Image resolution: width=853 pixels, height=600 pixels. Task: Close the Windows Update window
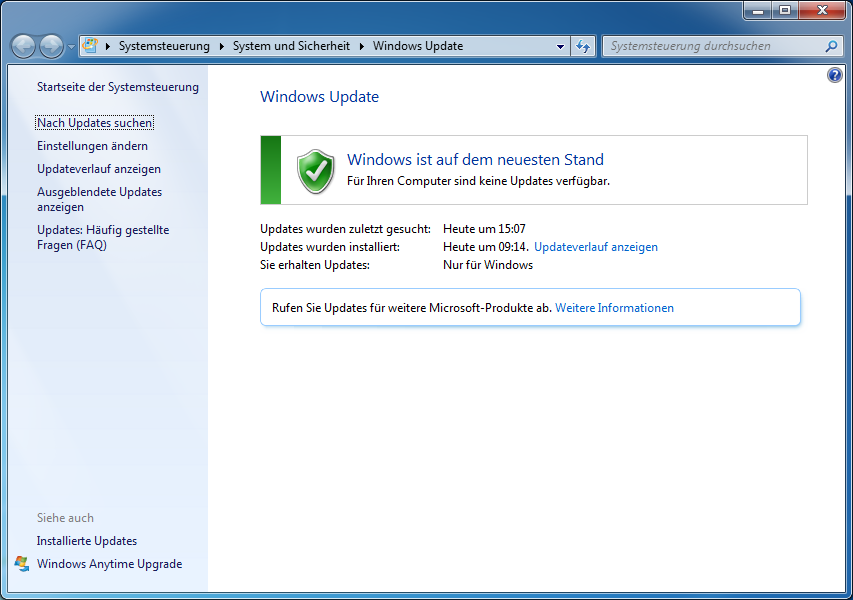(x=822, y=10)
